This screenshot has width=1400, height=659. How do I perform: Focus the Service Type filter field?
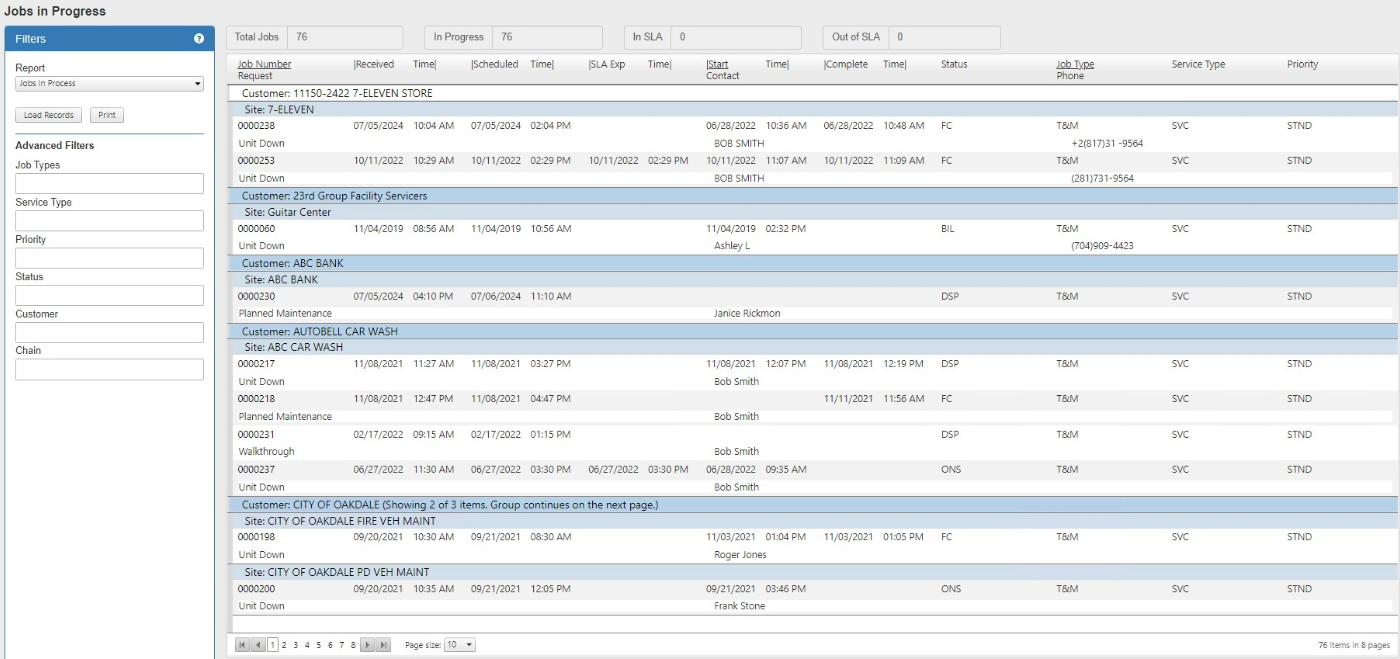(x=109, y=221)
